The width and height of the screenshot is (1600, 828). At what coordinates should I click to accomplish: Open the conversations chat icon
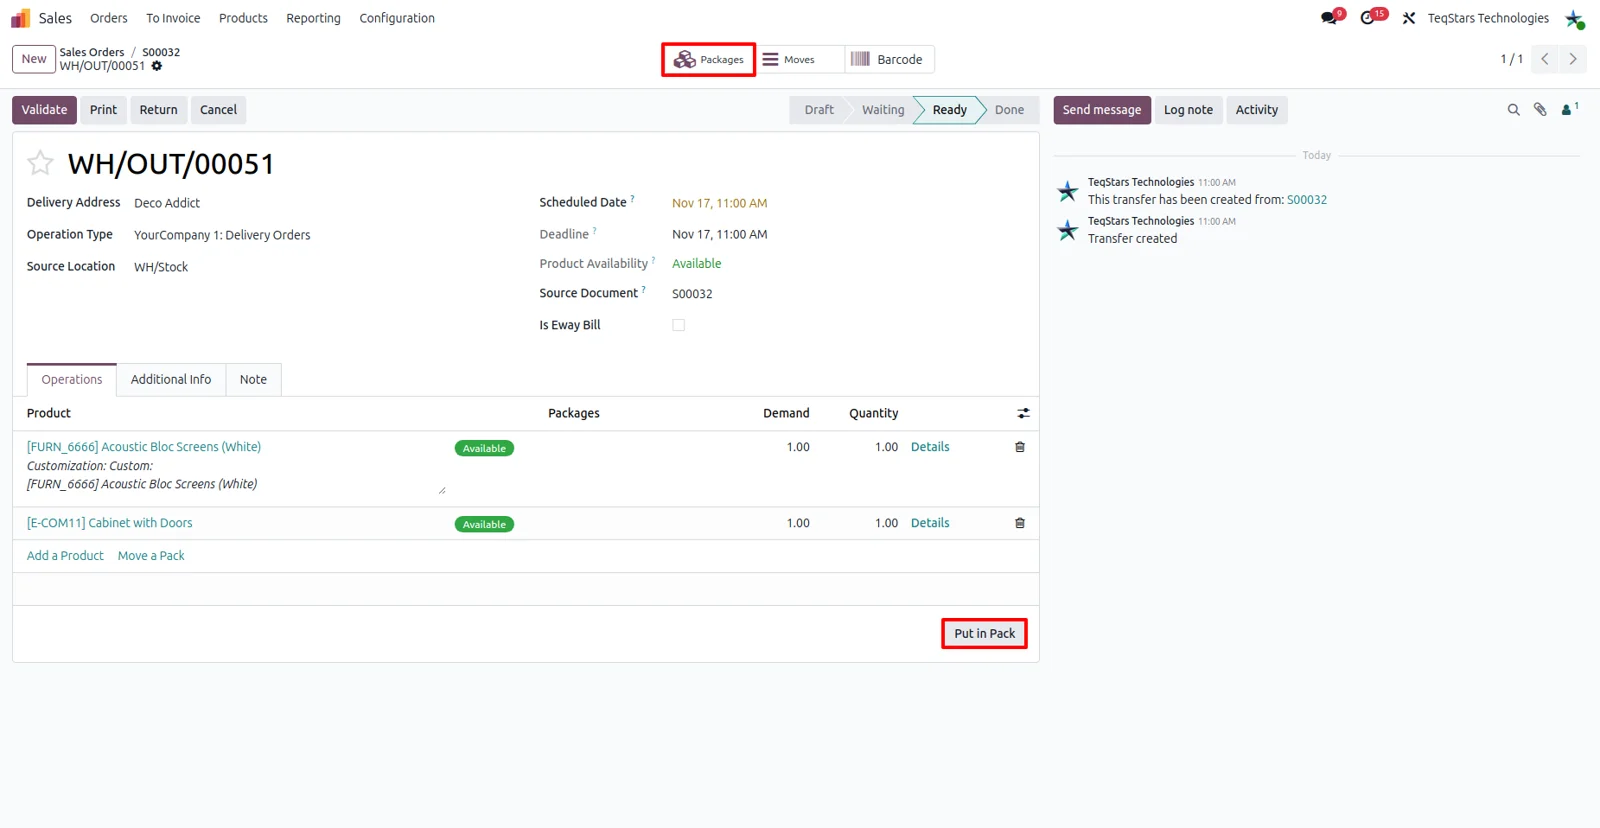pos(1329,18)
